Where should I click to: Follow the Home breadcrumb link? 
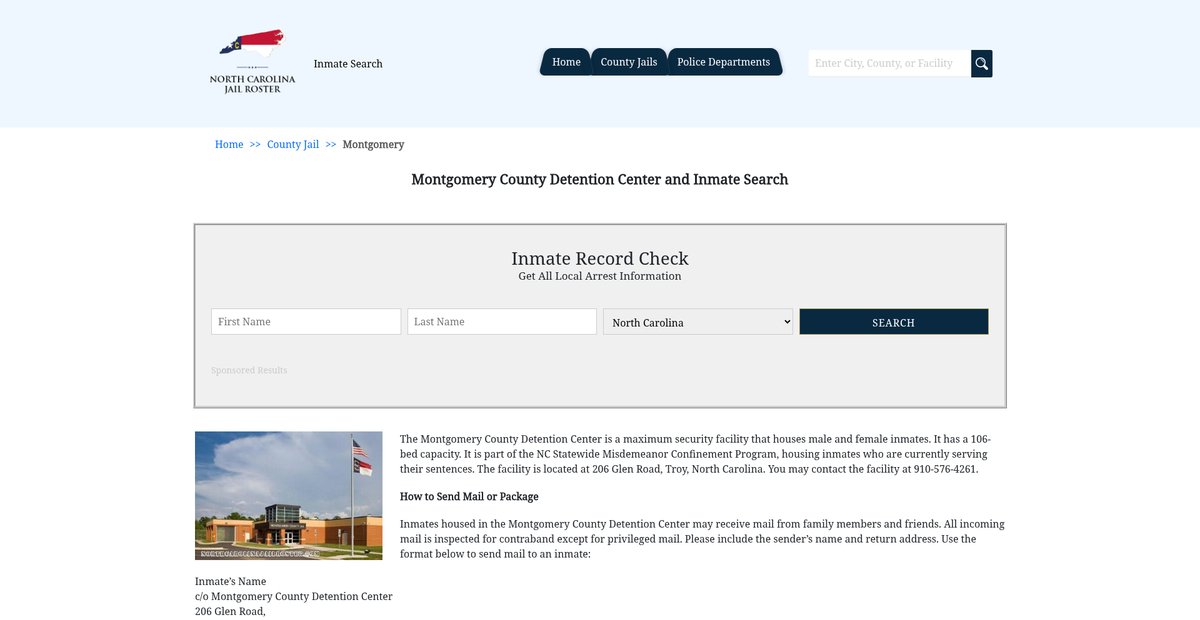(x=229, y=145)
